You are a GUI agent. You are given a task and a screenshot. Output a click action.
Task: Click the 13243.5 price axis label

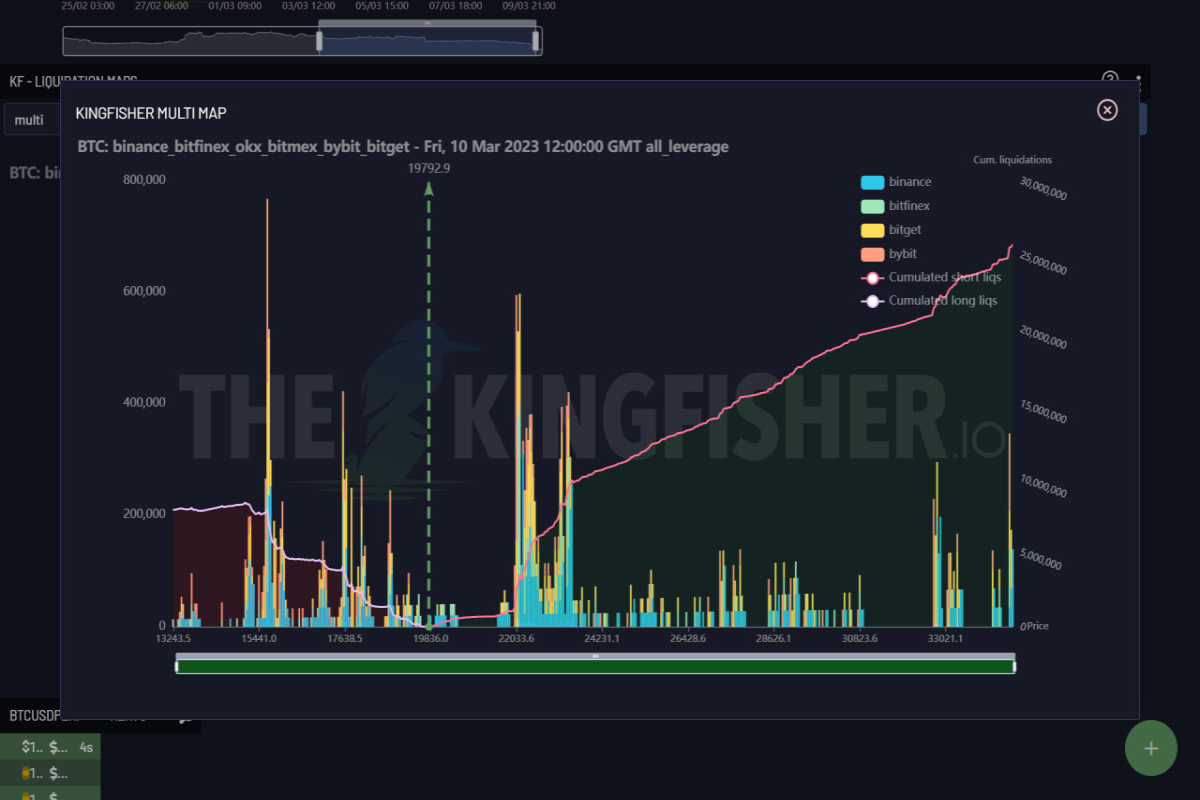173,639
